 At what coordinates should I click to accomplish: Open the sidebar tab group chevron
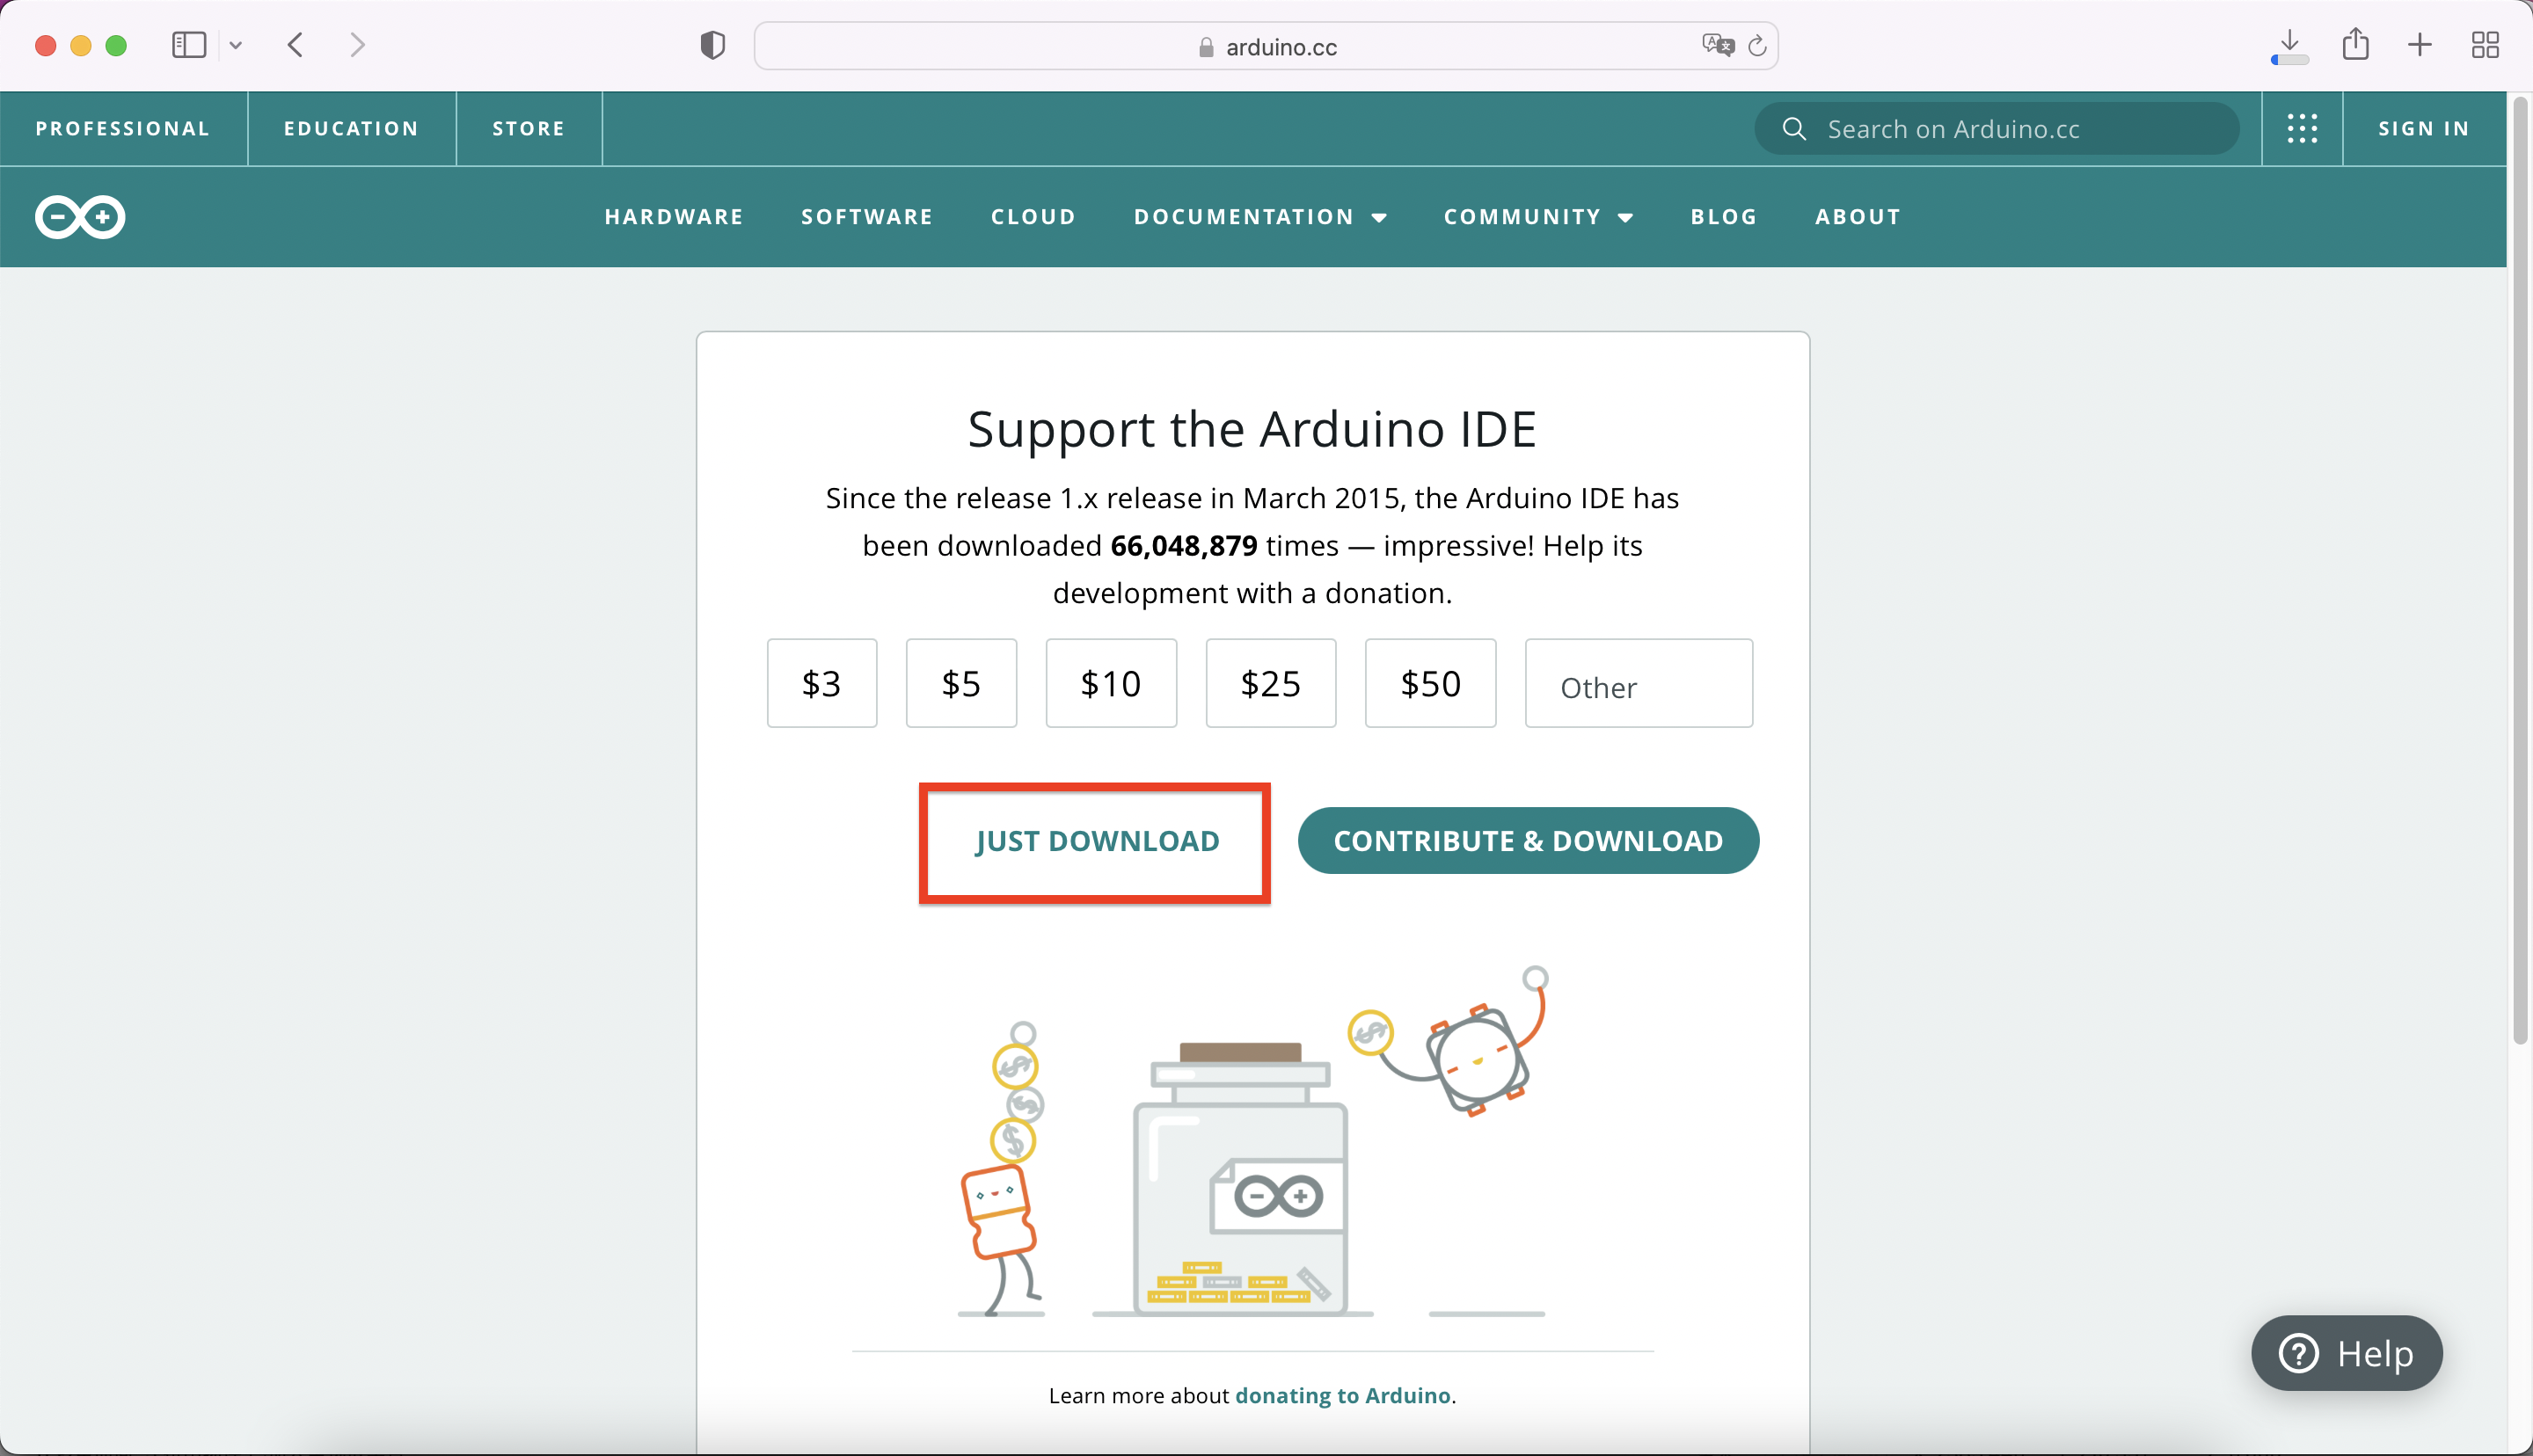236,45
